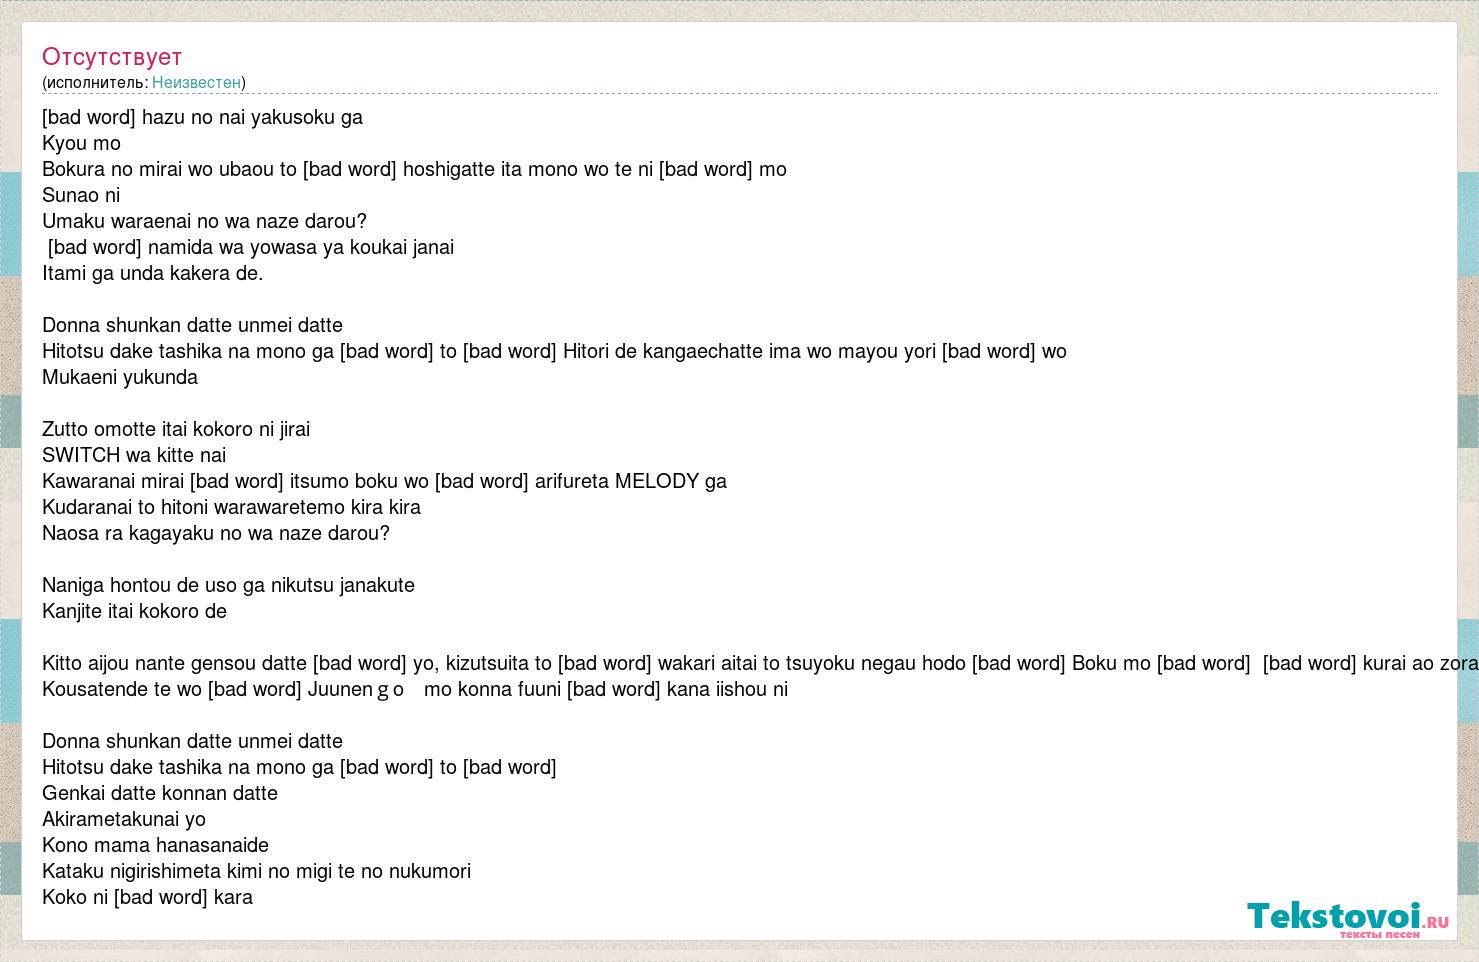This screenshot has height=962, width=1479.
Task: Click 'Kudaranai to hitoni warawaretemo kira kira'
Action: [231, 507]
